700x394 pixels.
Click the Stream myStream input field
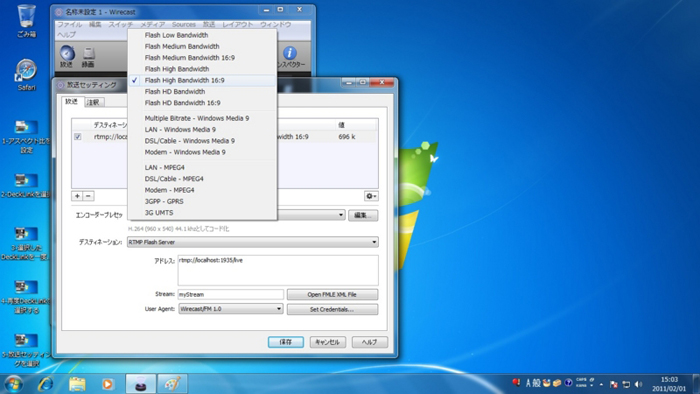[x=231, y=294]
